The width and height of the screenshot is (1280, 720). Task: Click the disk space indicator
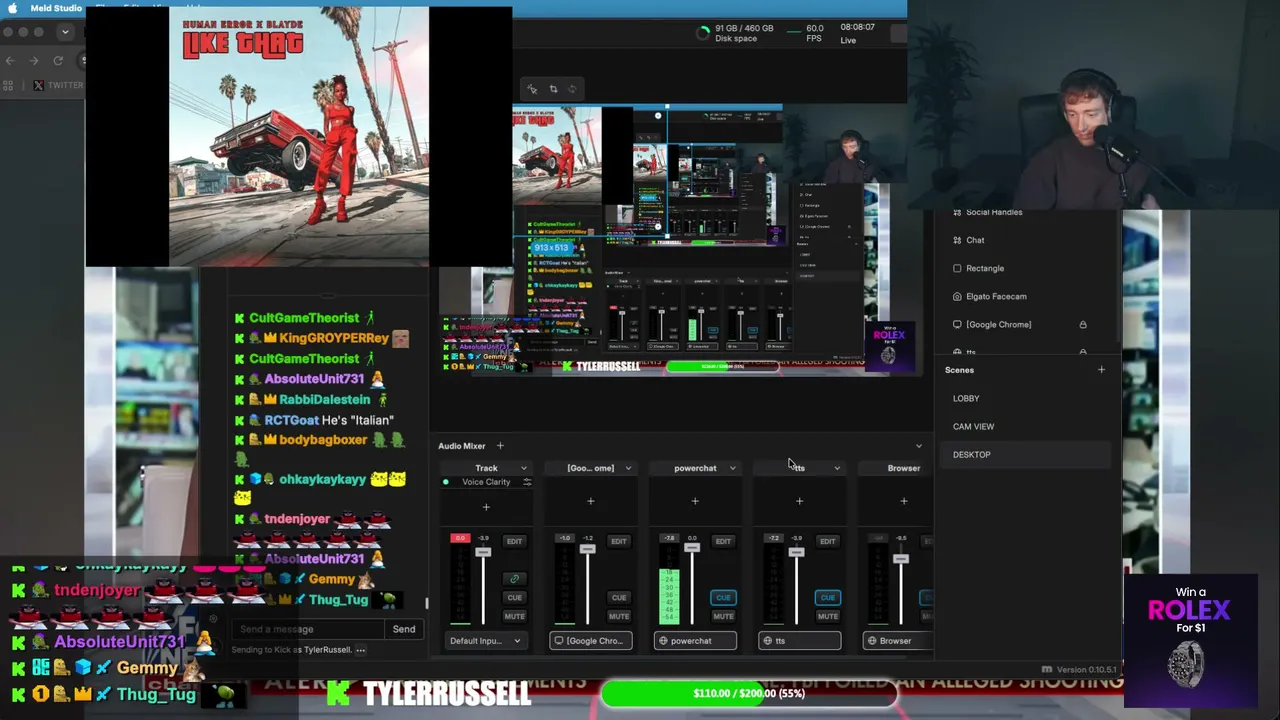736,33
